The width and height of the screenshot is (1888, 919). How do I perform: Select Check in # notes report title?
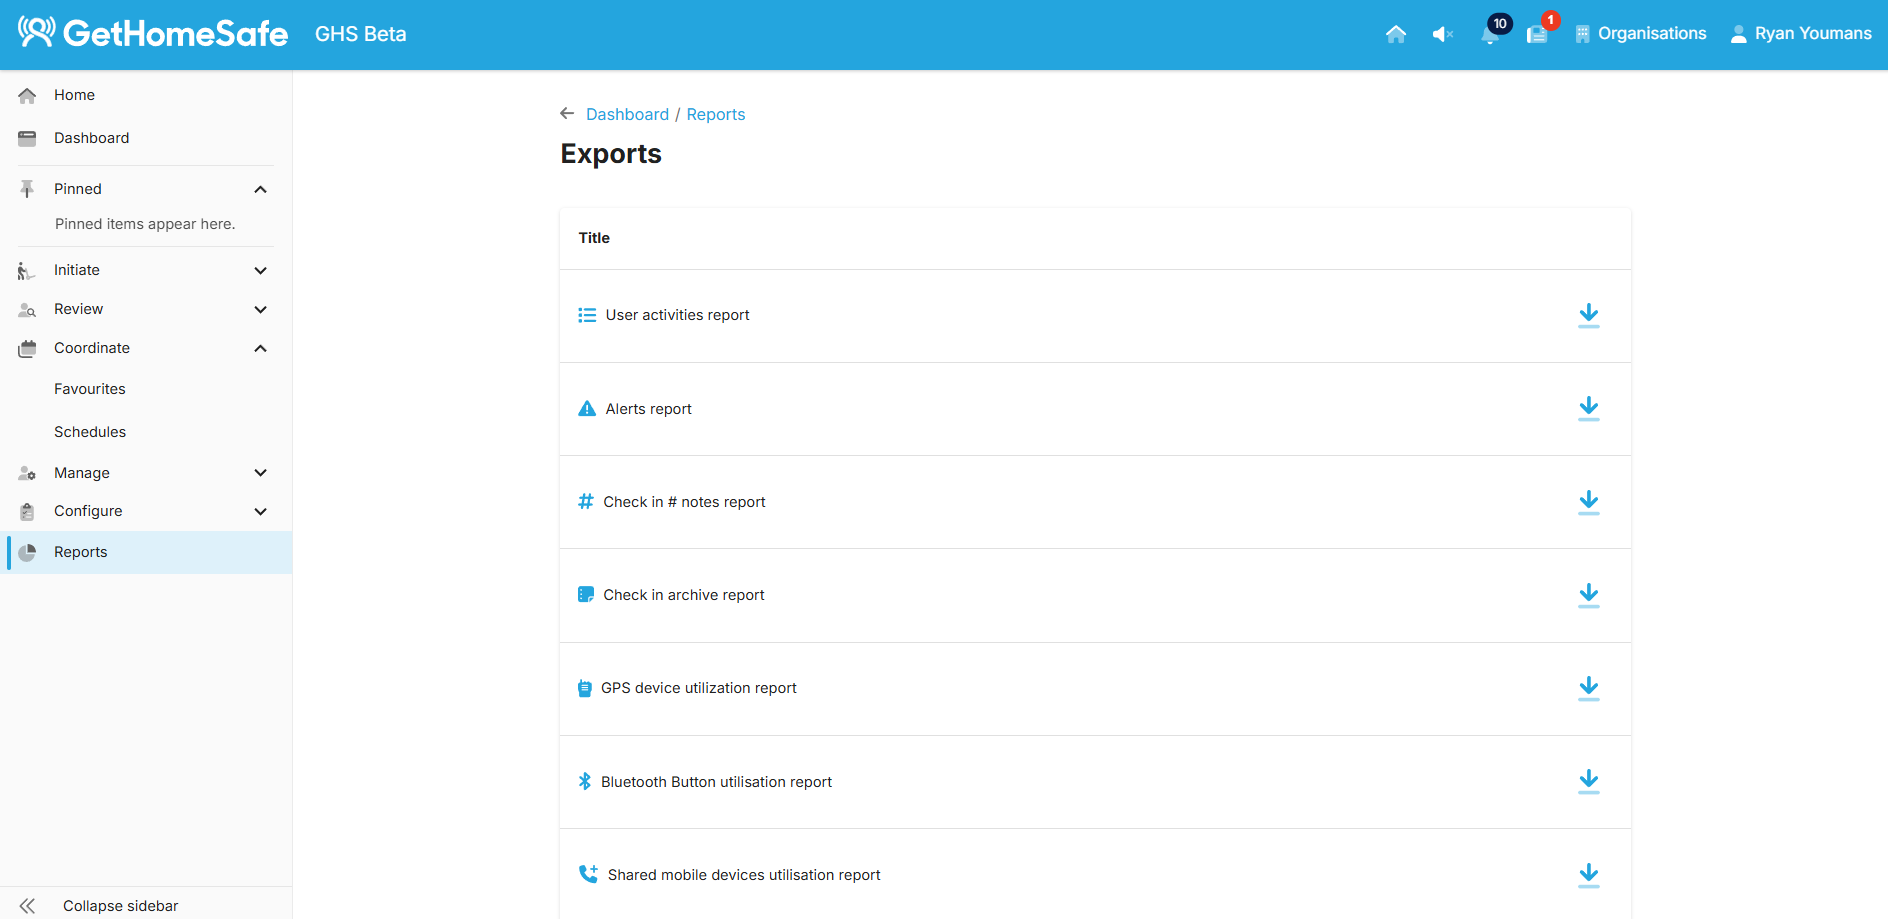click(x=684, y=502)
